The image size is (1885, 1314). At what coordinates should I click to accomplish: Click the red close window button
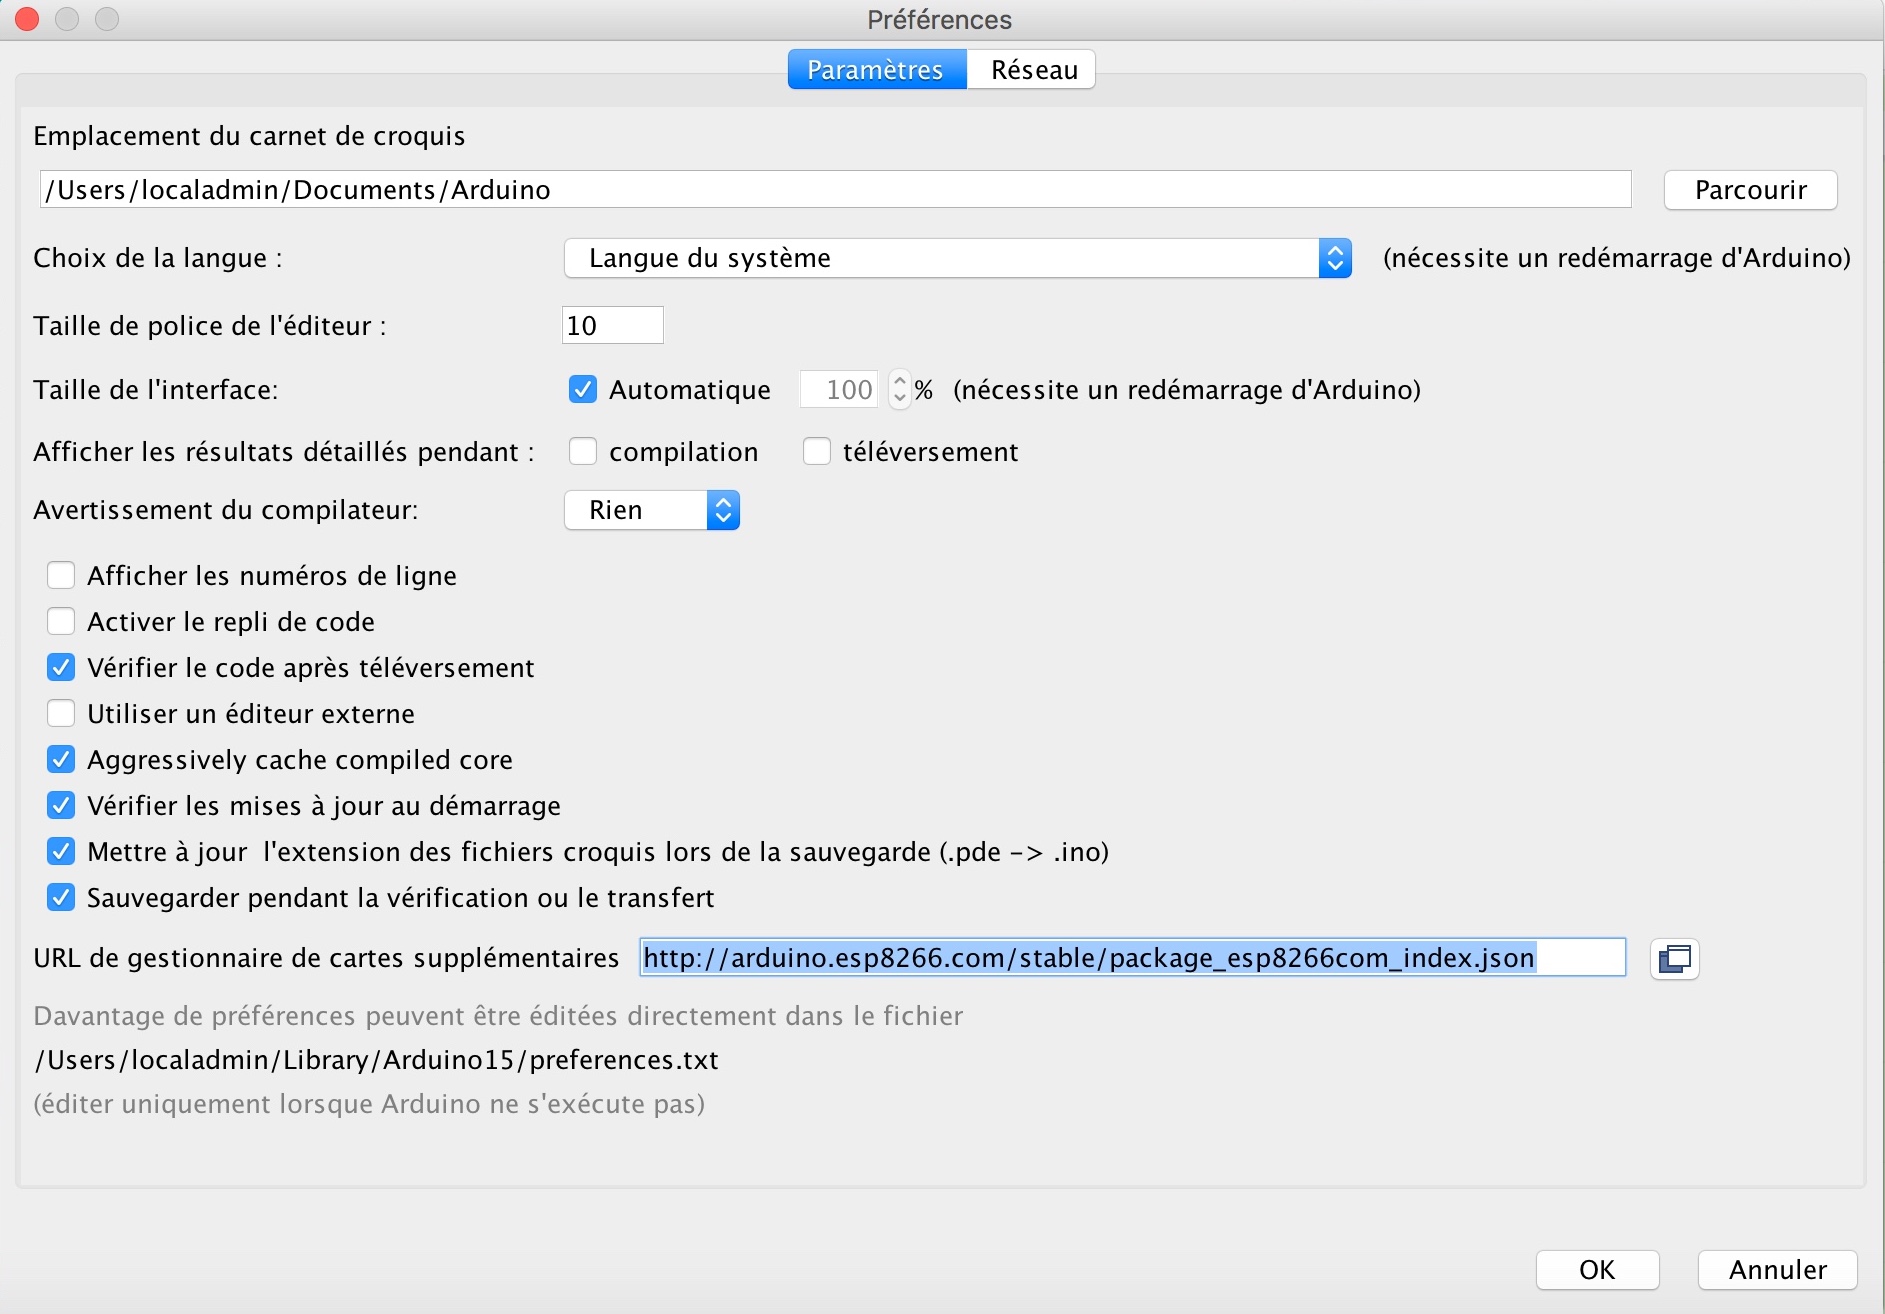pos(27,19)
